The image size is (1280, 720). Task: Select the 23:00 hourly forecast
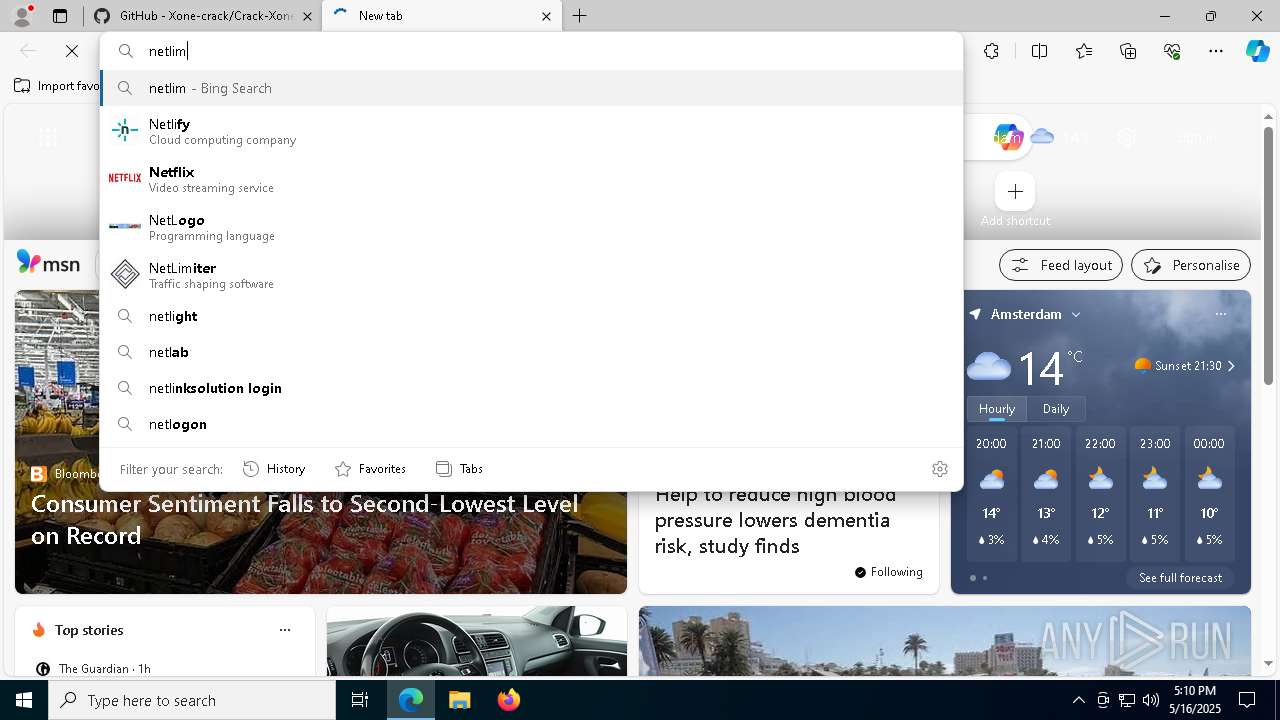click(x=1155, y=494)
